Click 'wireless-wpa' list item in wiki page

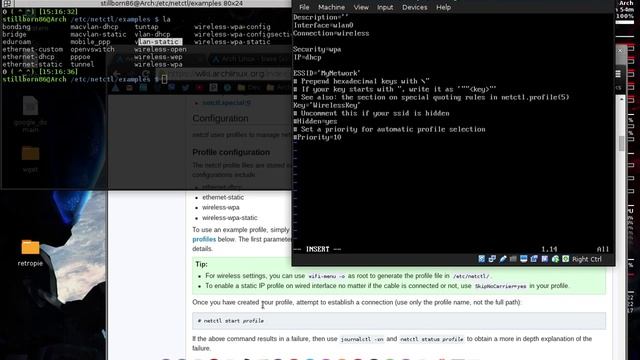[221, 207]
